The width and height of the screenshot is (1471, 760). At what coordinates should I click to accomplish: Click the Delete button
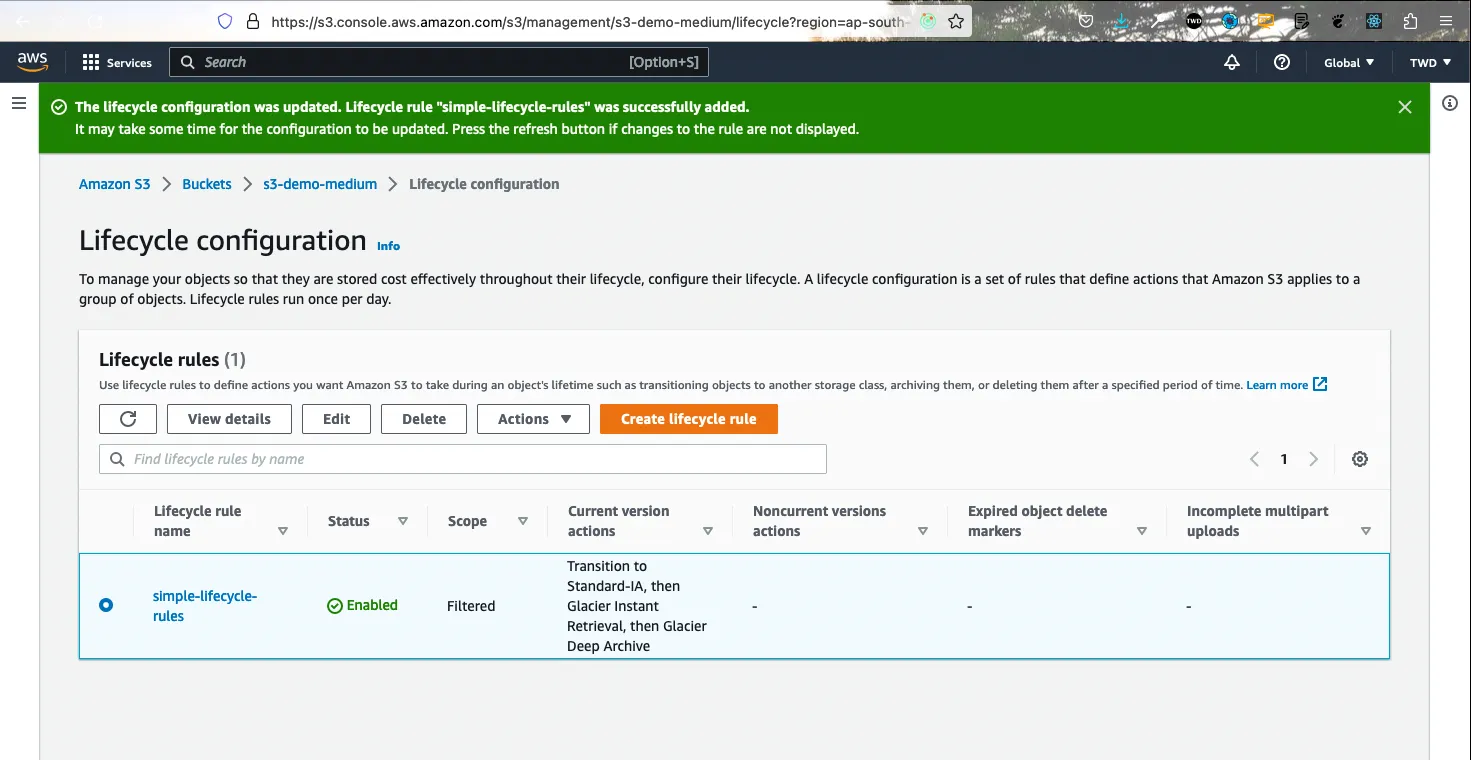pos(424,419)
